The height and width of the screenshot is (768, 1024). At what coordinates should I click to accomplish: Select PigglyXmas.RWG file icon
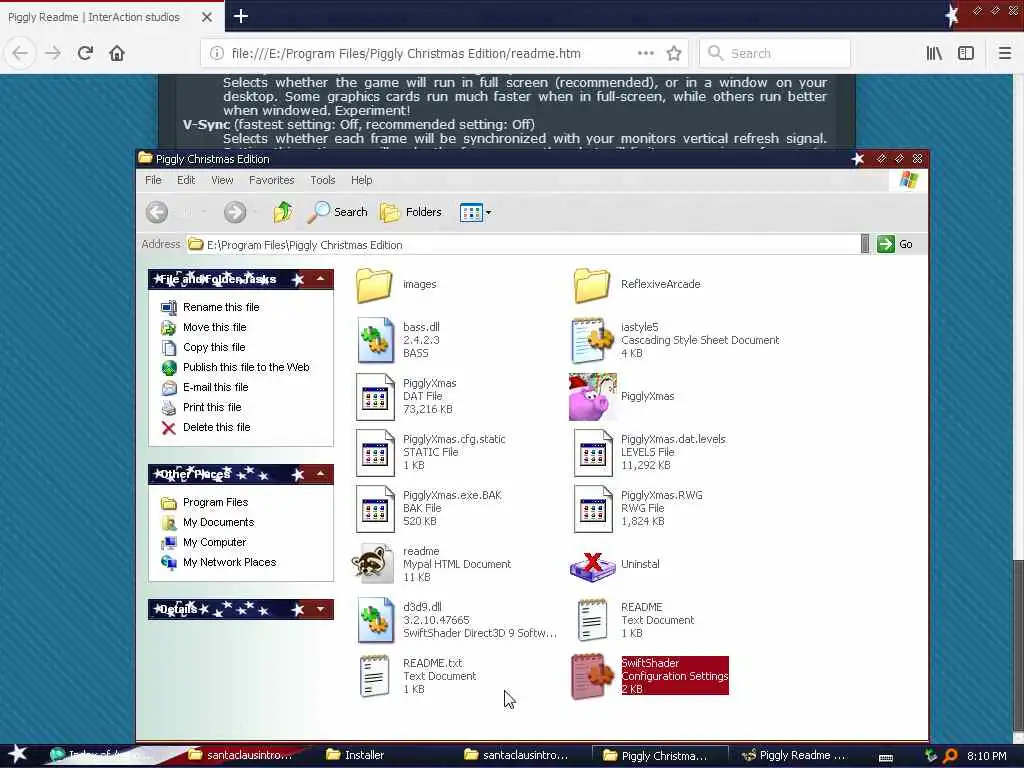point(593,509)
